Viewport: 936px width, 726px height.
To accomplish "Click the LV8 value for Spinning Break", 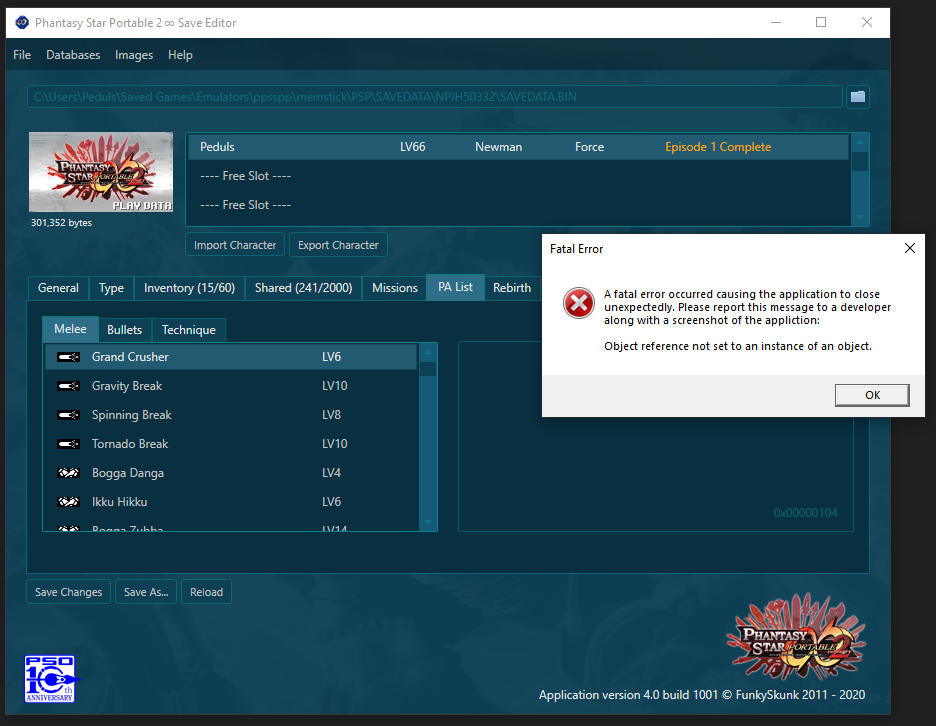I will [331, 415].
